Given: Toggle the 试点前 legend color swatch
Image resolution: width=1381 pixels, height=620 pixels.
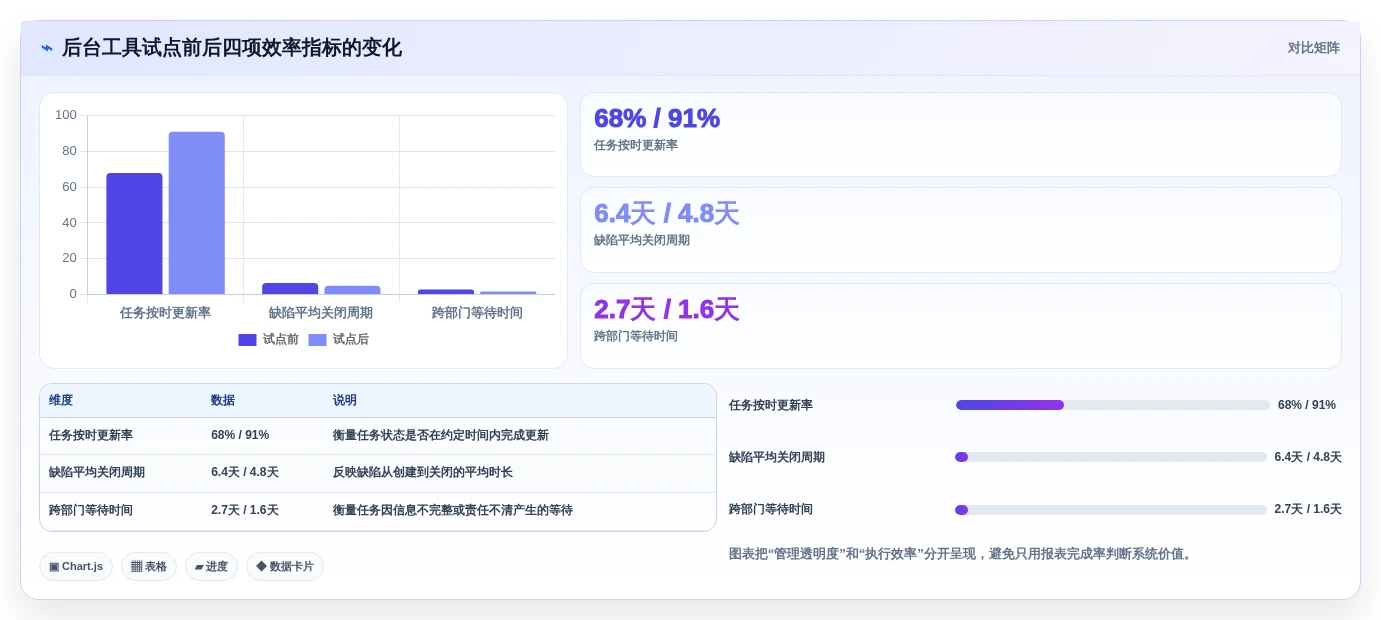Looking at the screenshot, I should [247, 340].
